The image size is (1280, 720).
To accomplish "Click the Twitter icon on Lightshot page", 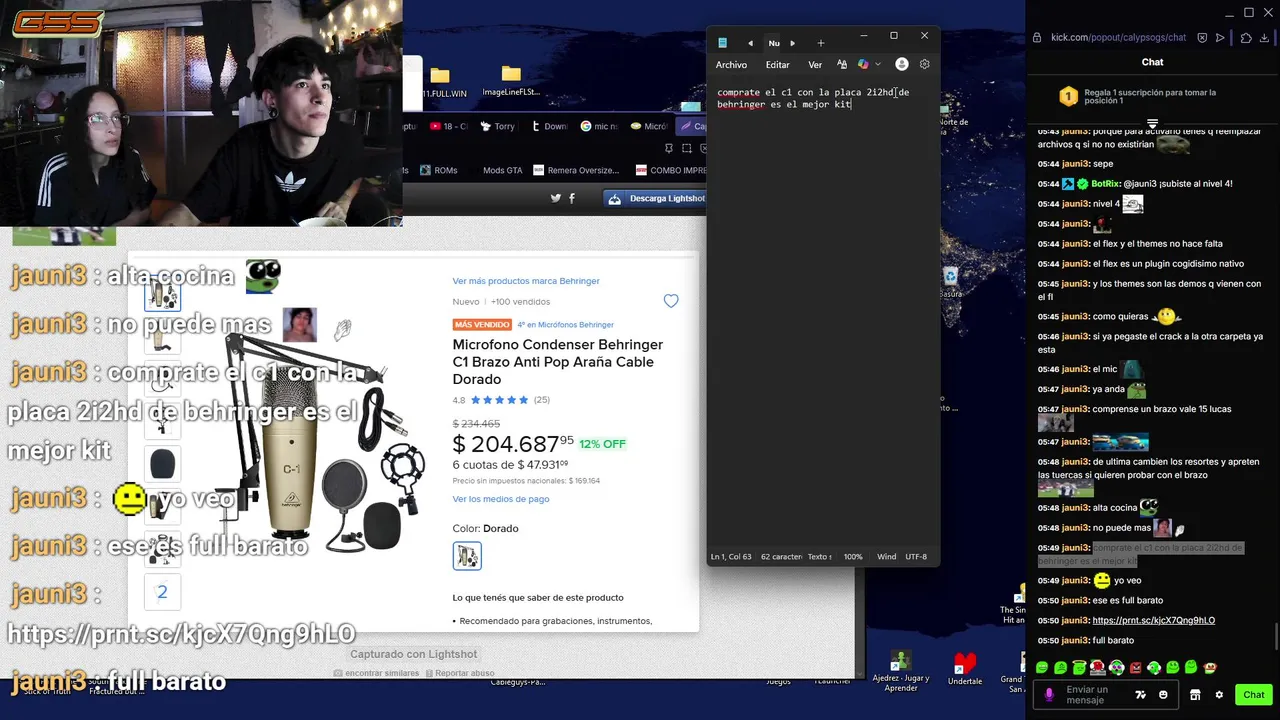I will (x=556, y=198).
